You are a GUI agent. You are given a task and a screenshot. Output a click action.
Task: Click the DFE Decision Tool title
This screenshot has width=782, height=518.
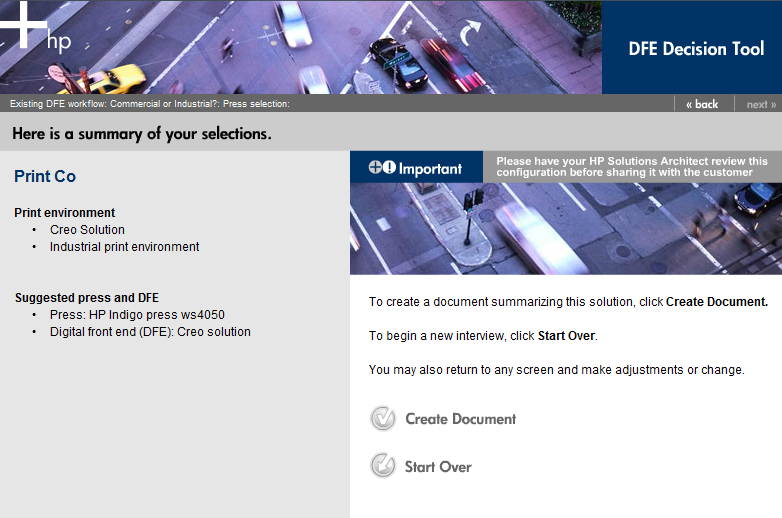tap(696, 48)
